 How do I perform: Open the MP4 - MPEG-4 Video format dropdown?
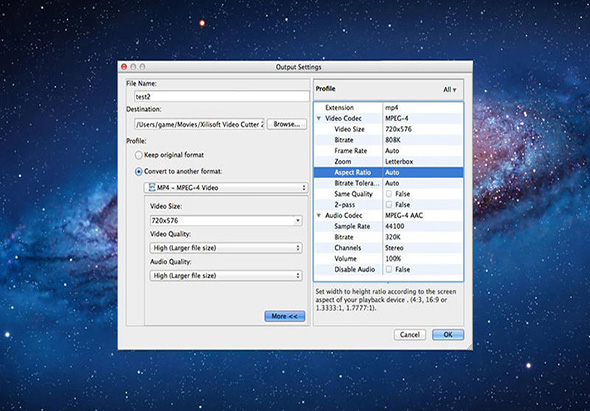pyautogui.click(x=226, y=187)
